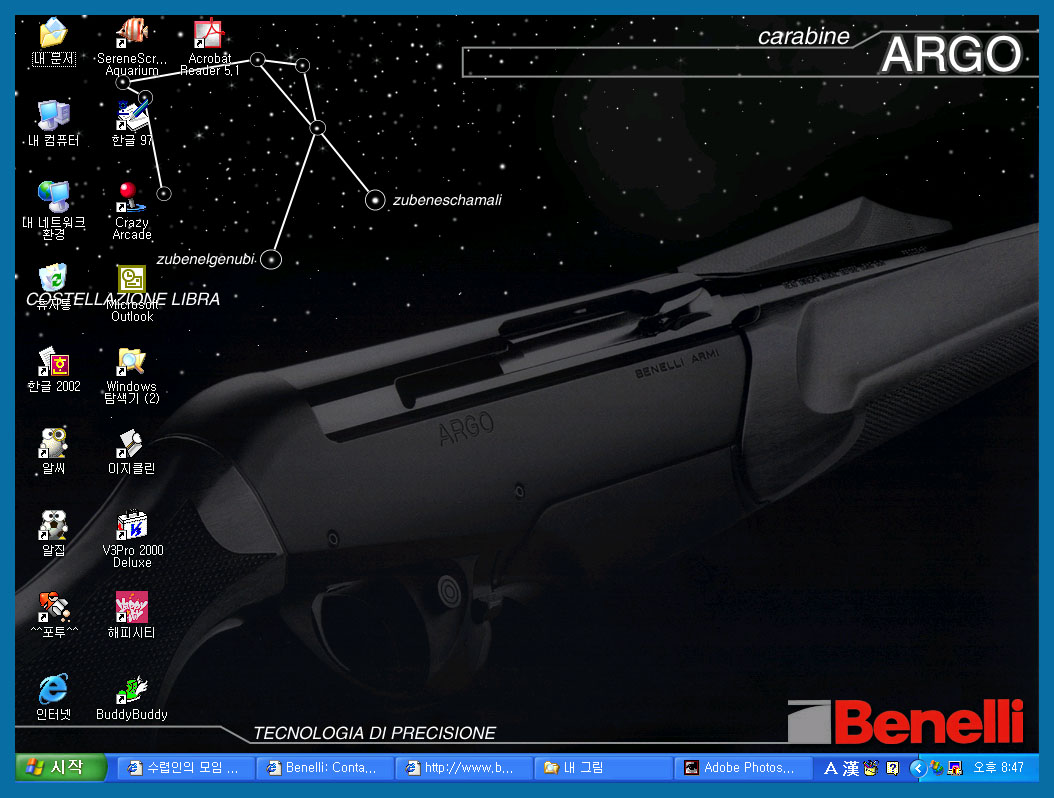Select the SereneScreen Aquarium desktop shortcut

(x=132, y=35)
